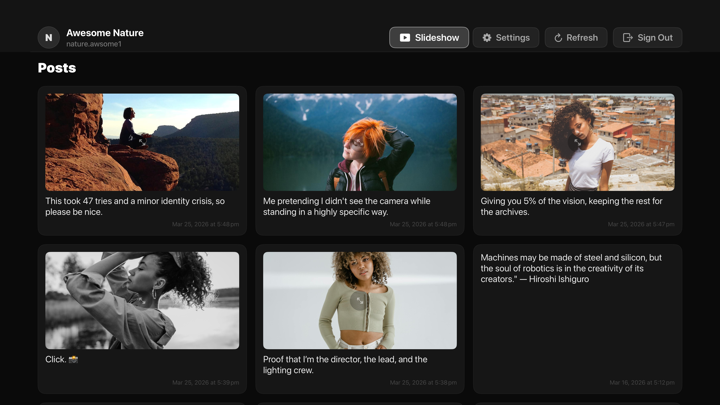Click the nature.awsome1 username text
The image size is (720, 405).
click(x=94, y=44)
